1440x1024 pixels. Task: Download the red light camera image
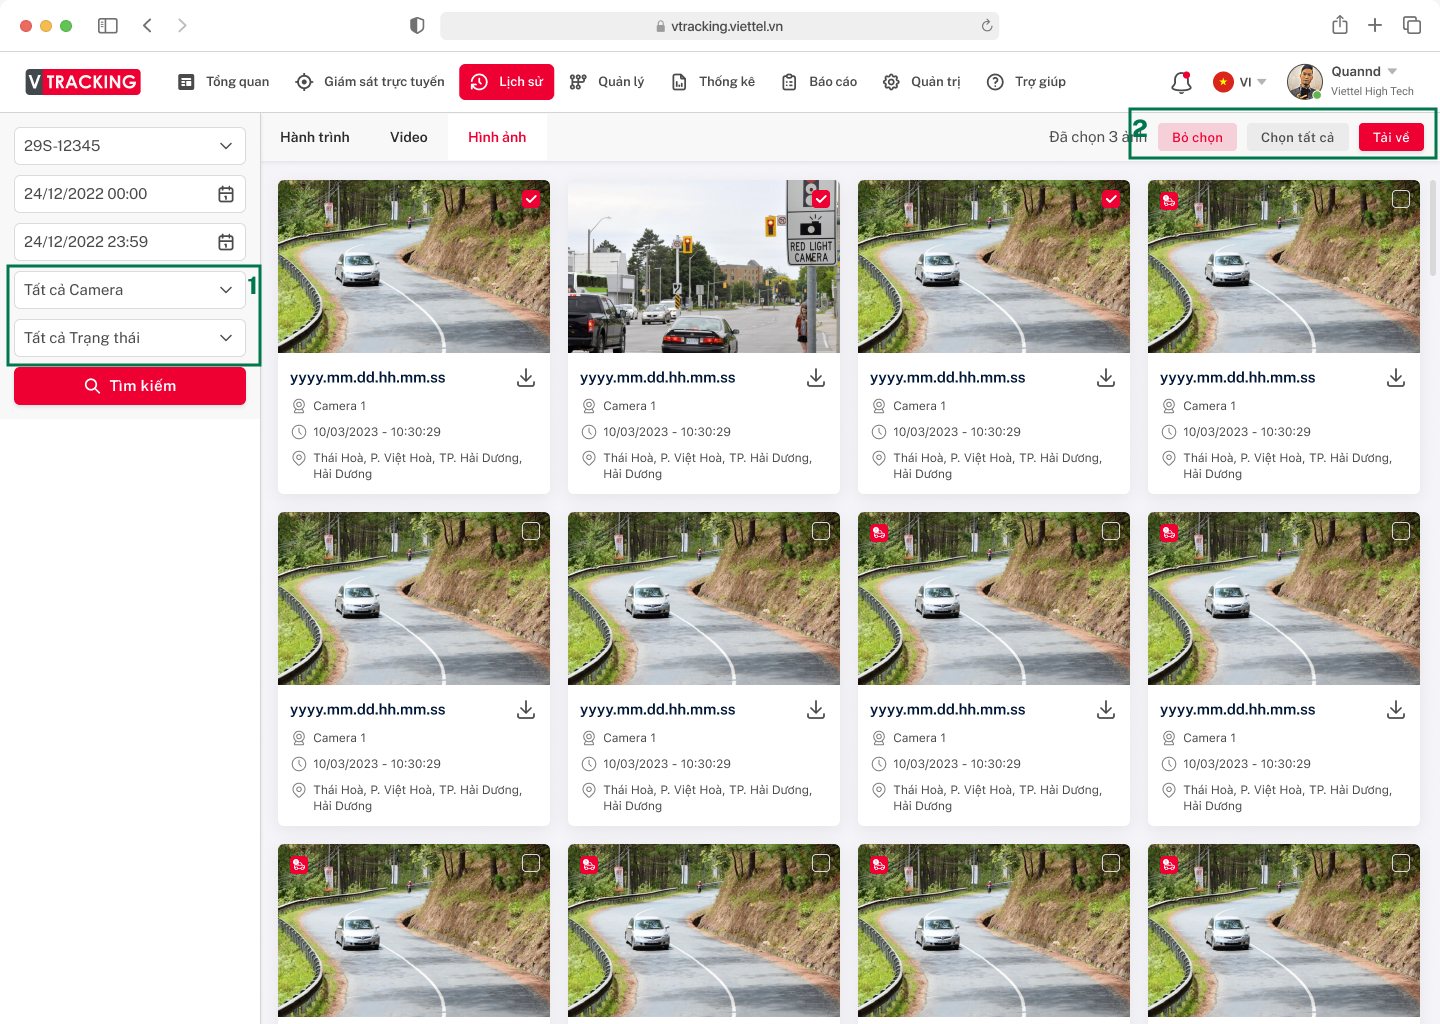click(x=816, y=378)
